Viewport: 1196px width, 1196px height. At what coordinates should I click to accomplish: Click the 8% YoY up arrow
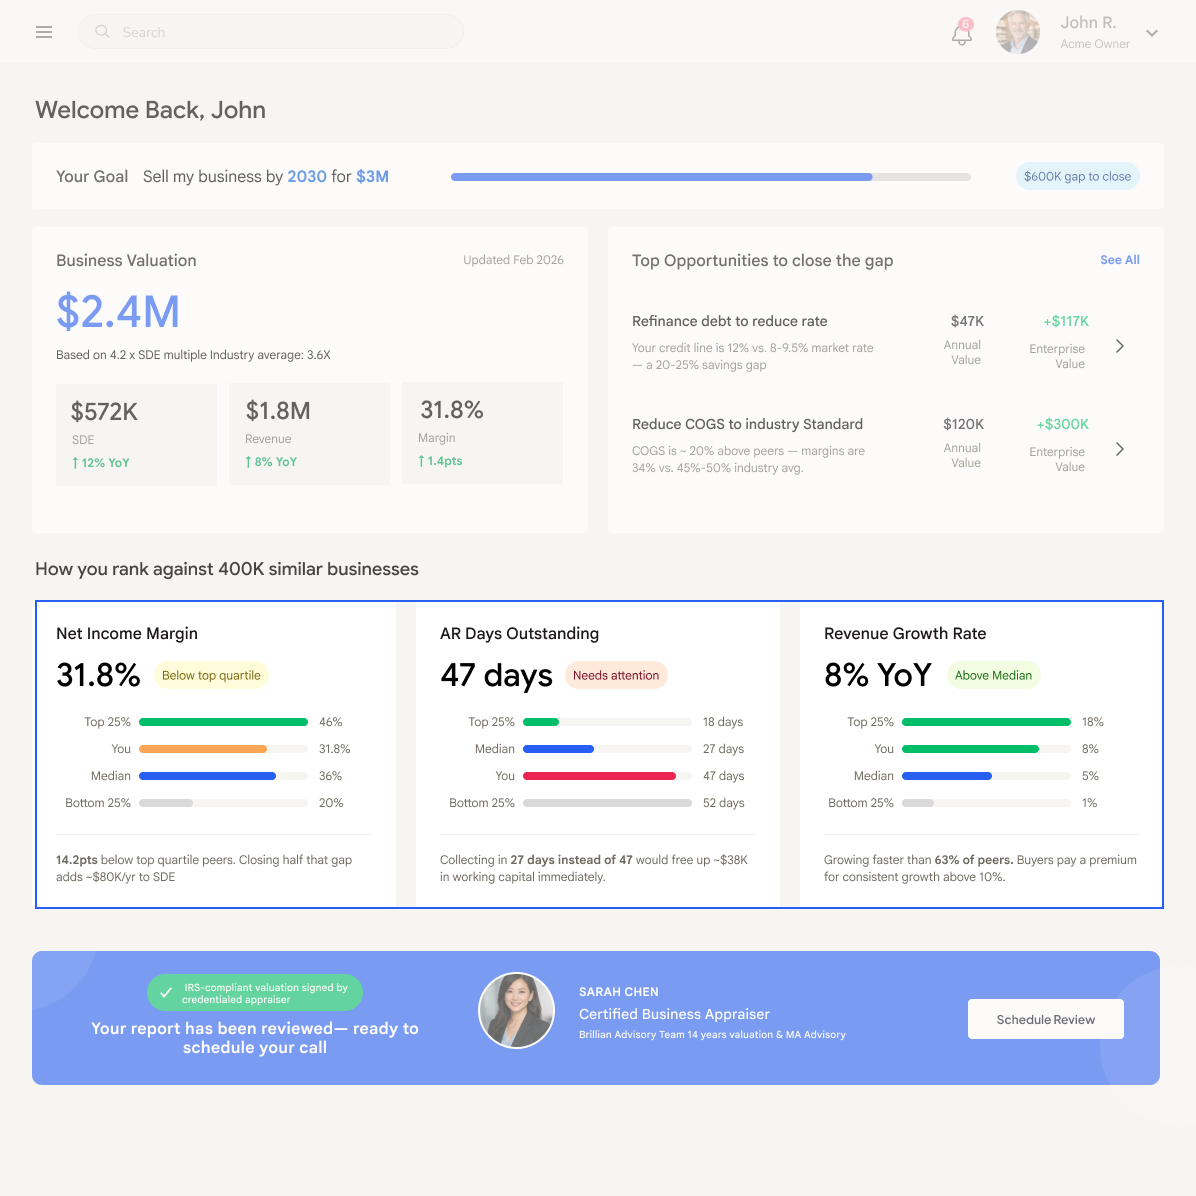tap(248, 462)
